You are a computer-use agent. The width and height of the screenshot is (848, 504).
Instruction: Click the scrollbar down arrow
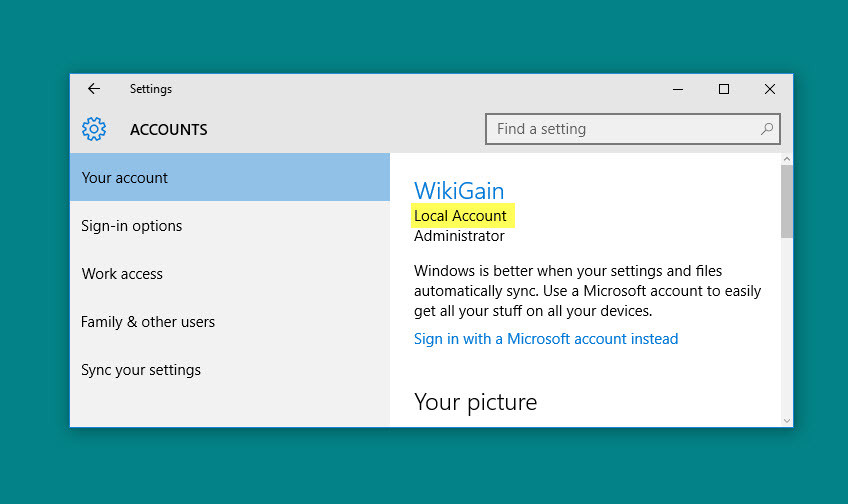787,421
